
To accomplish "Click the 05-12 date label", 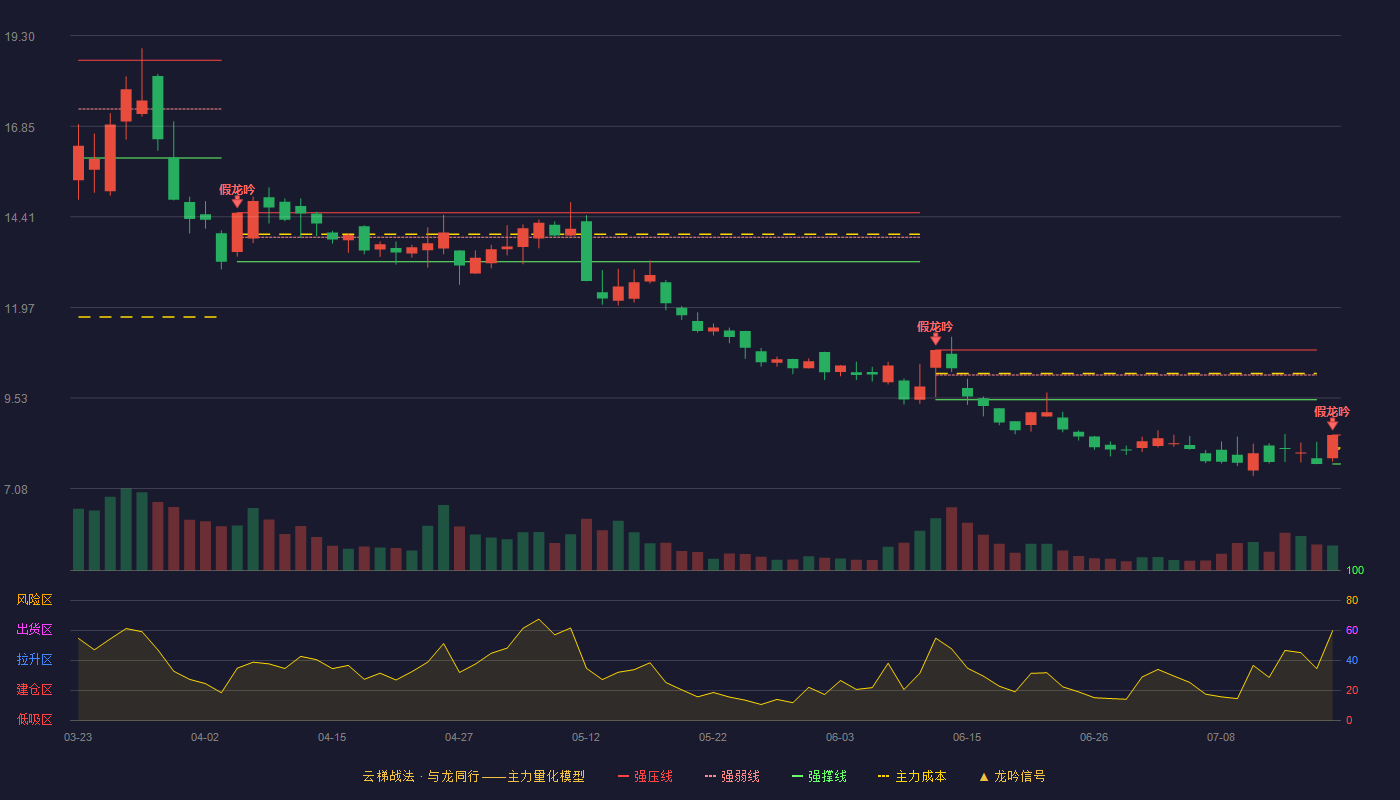I will tap(586, 737).
